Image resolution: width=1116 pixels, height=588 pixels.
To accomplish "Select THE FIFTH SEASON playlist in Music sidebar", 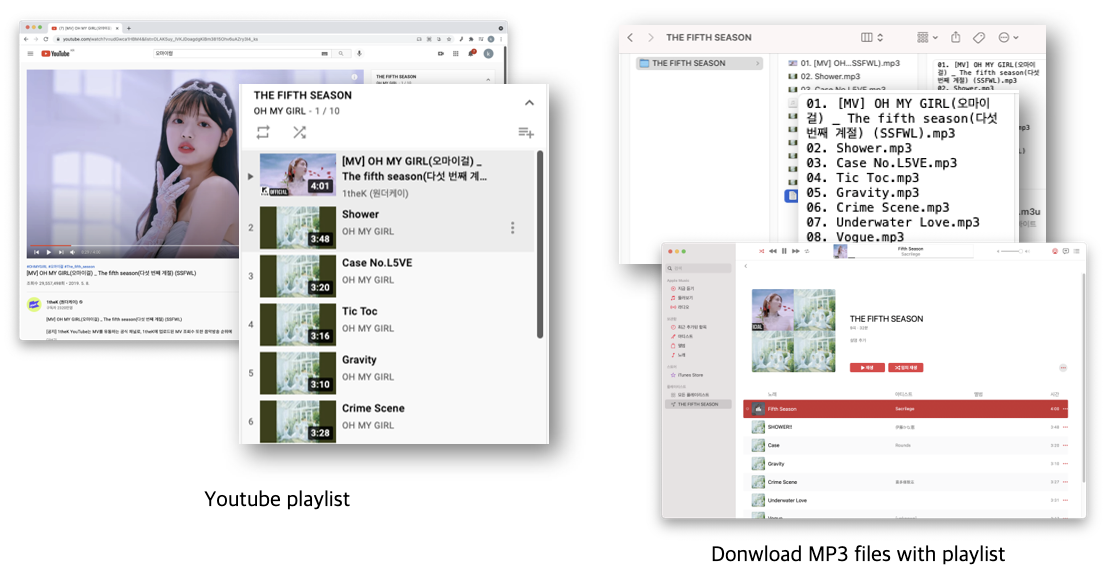I will tap(698, 404).
